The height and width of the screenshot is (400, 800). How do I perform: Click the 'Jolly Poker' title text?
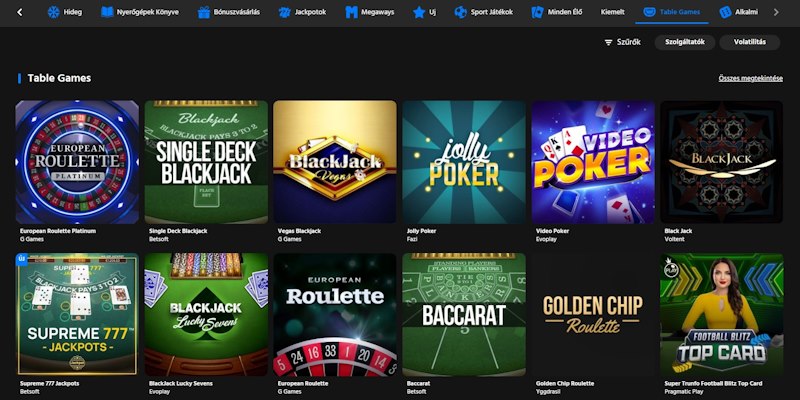click(x=421, y=231)
